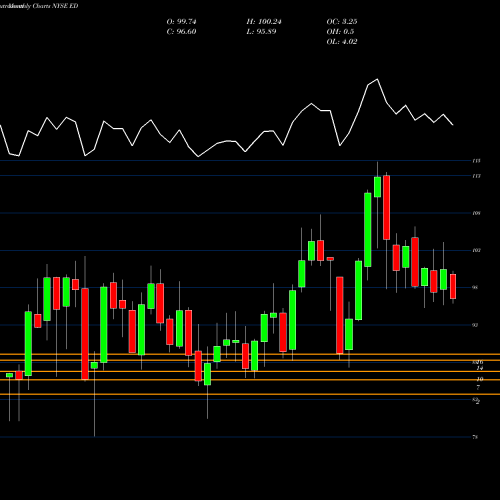Select the tall red candle starting at 117
500x500 pixels.
click(386, 207)
